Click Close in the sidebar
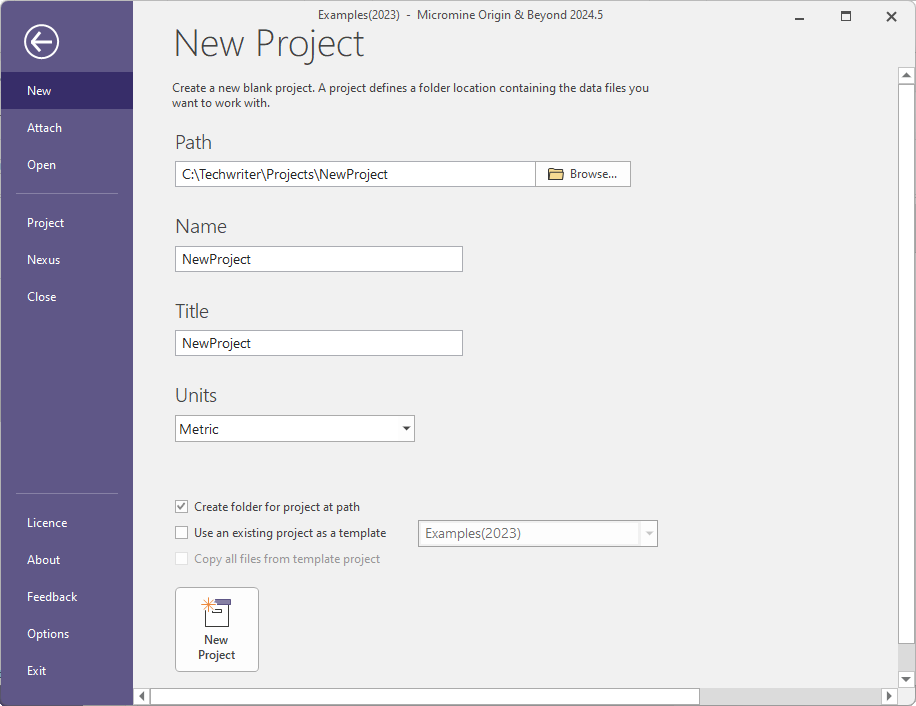 click(41, 296)
